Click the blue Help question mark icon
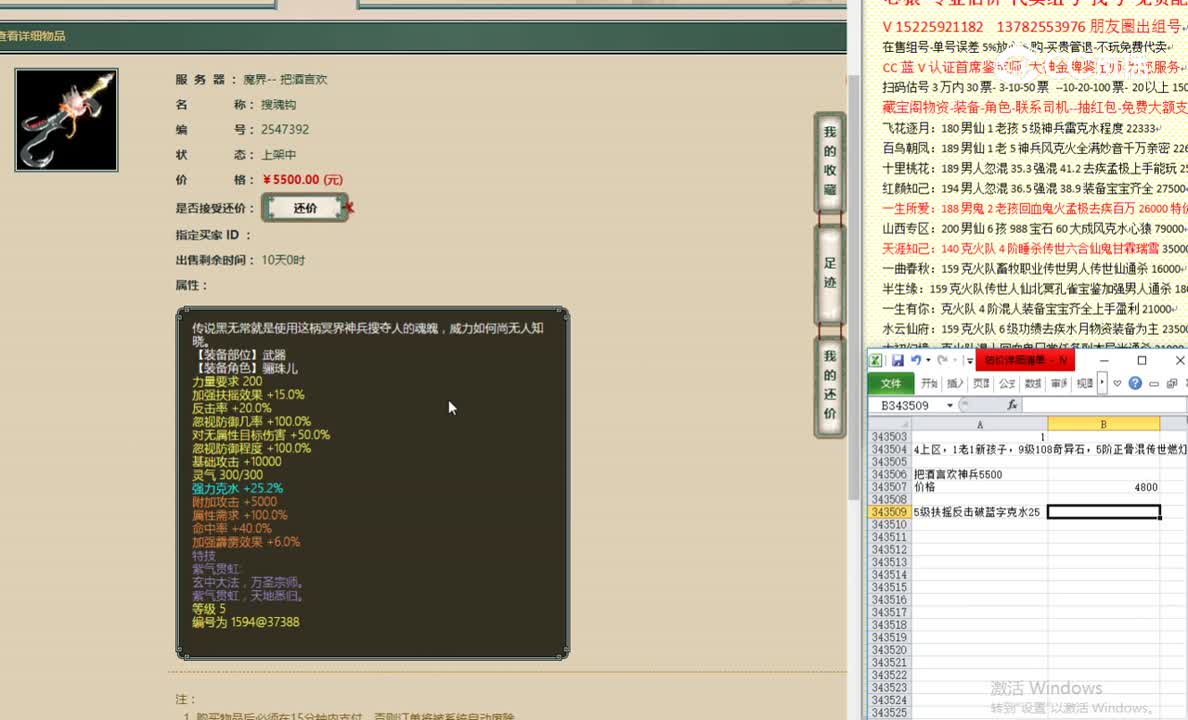 1135,383
